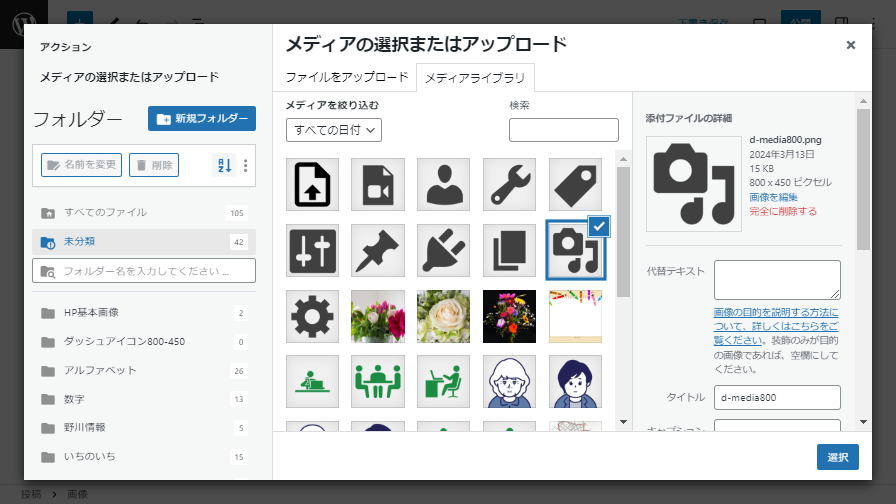Open the すべての日付 date filter dropdown
Image resolution: width=896 pixels, height=504 pixels.
point(334,130)
